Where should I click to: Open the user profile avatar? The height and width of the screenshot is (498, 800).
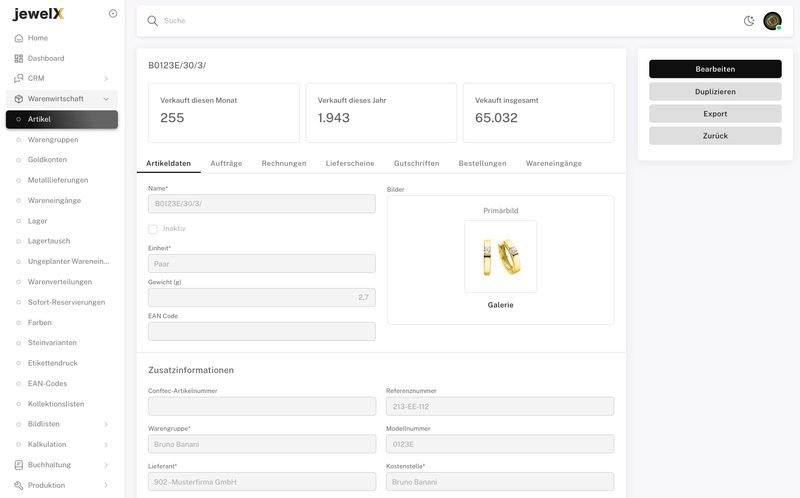[772, 21]
